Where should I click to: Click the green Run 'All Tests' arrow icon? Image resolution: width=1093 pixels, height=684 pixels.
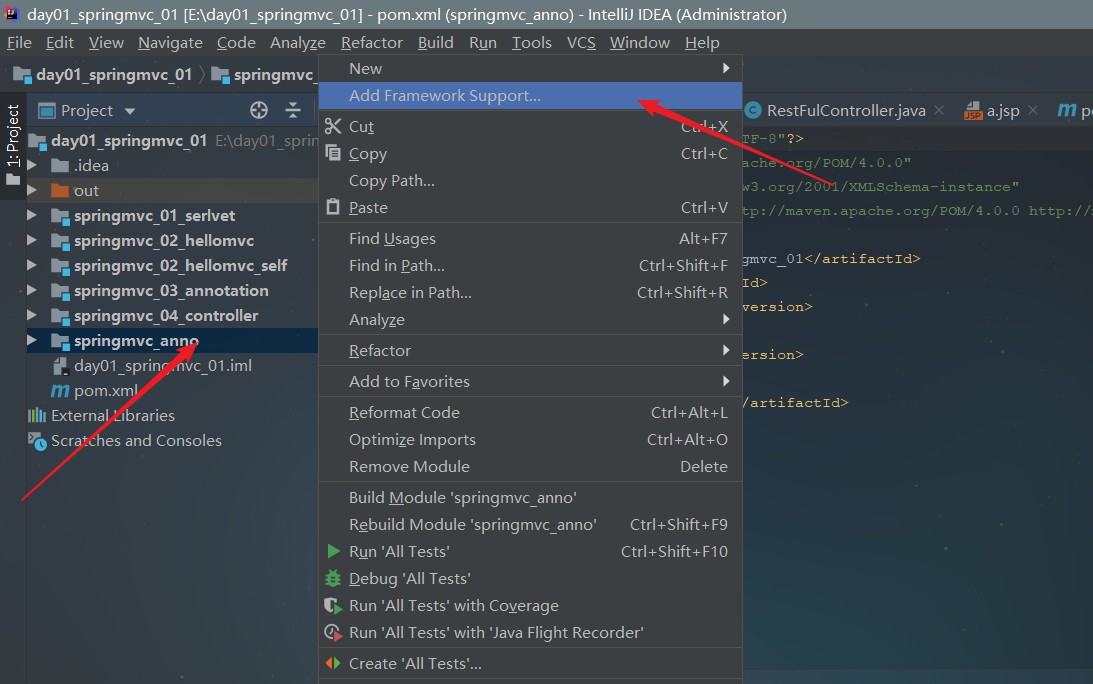[333, 552]
